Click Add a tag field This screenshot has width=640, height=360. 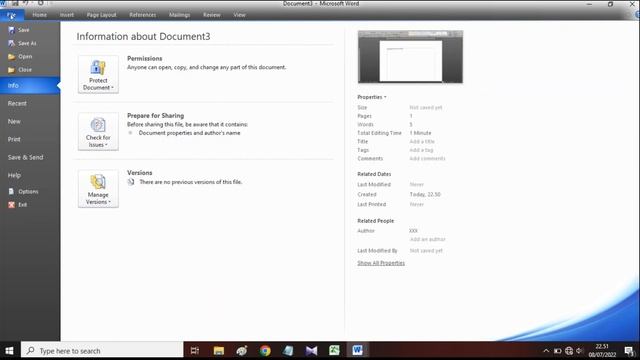tap(421, 150)
